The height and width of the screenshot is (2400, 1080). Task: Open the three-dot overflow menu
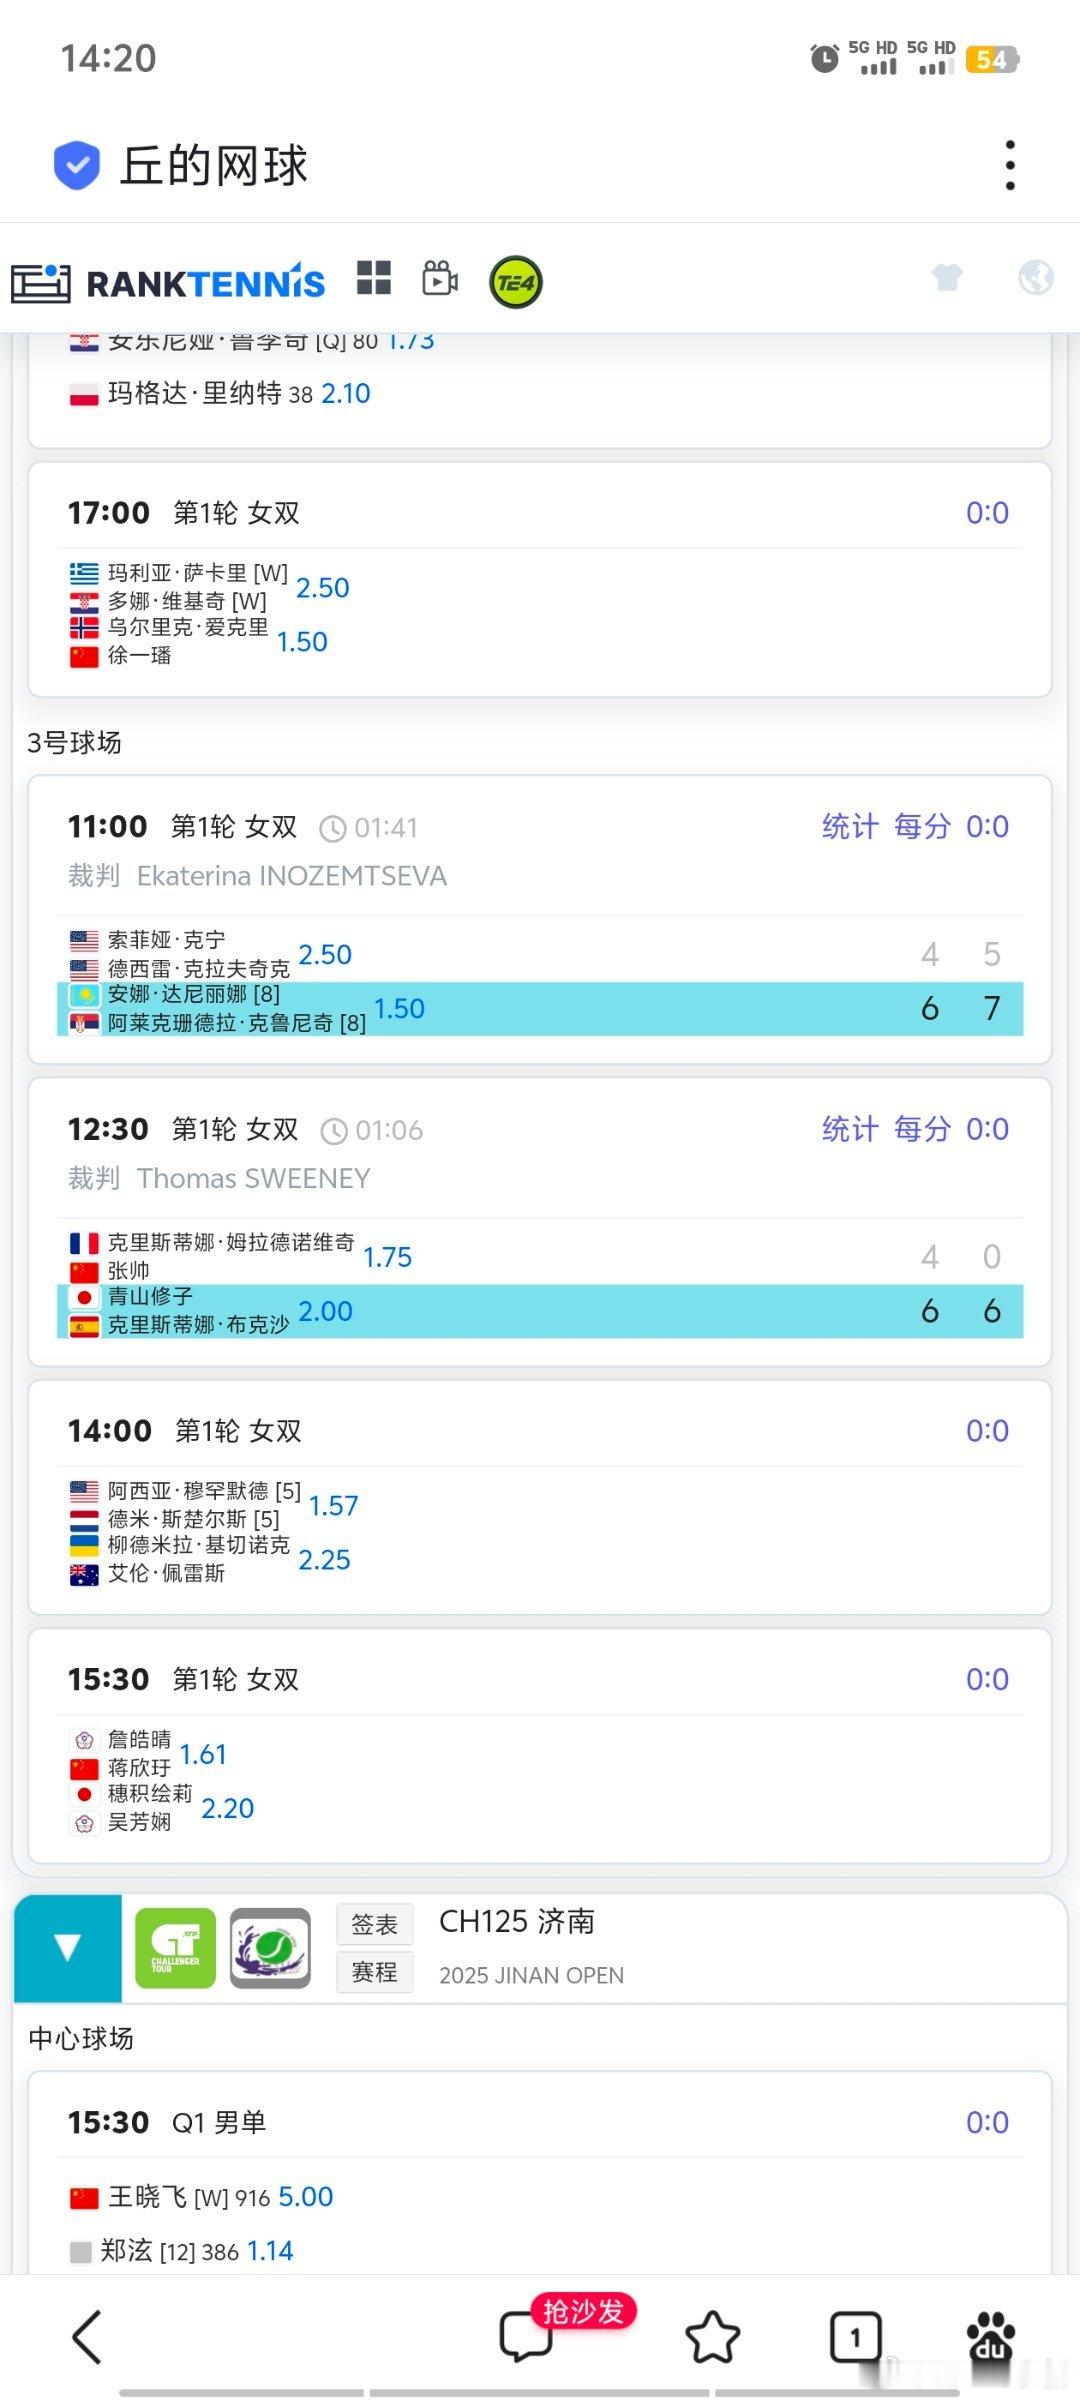point(1010,165)
